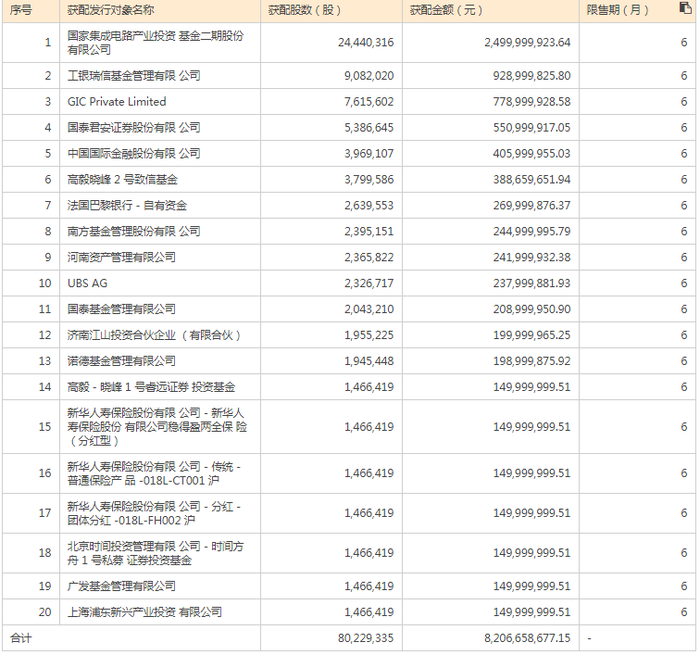Select 广发基金管理有限公司 name cell
The width and height of the screenshot is (700, 655).
click(x=160, y=586)
